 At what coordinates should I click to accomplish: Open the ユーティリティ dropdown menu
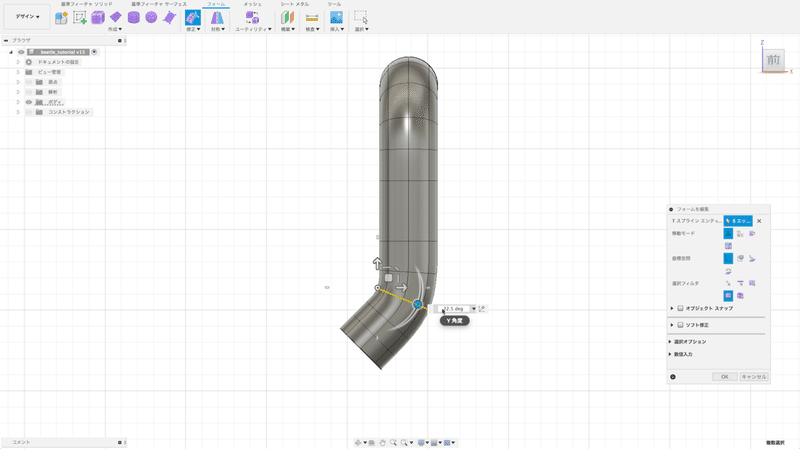point(253,30)
